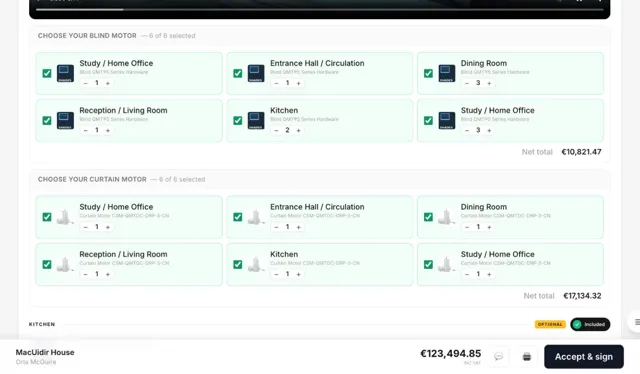Click curtain motor thumbnail for Entrance Hall / Circulation
640x374 pixels.
click(x=256, y=217)
